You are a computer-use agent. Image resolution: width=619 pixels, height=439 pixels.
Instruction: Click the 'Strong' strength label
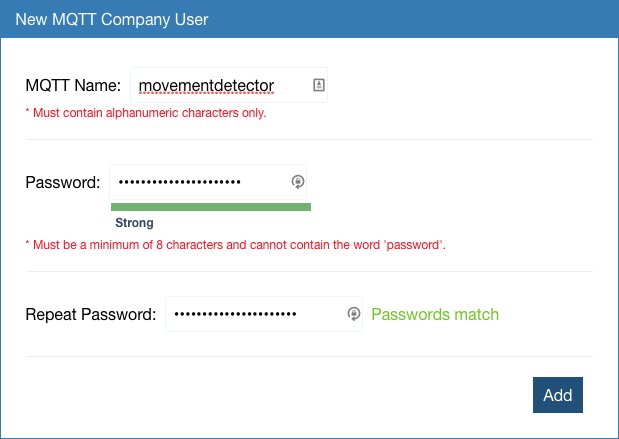point(134,223)
